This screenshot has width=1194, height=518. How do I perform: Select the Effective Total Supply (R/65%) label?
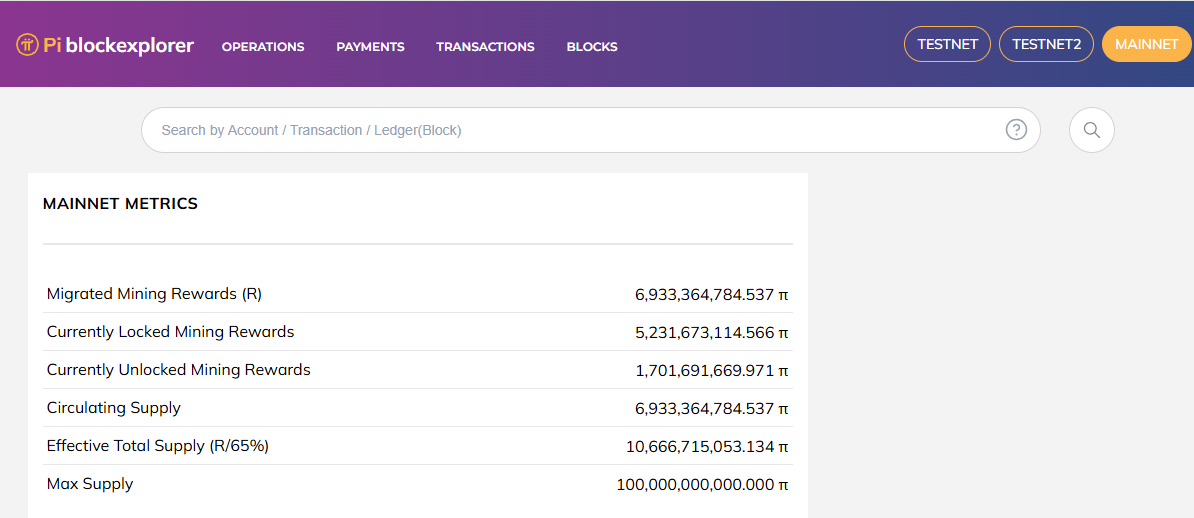158,446
